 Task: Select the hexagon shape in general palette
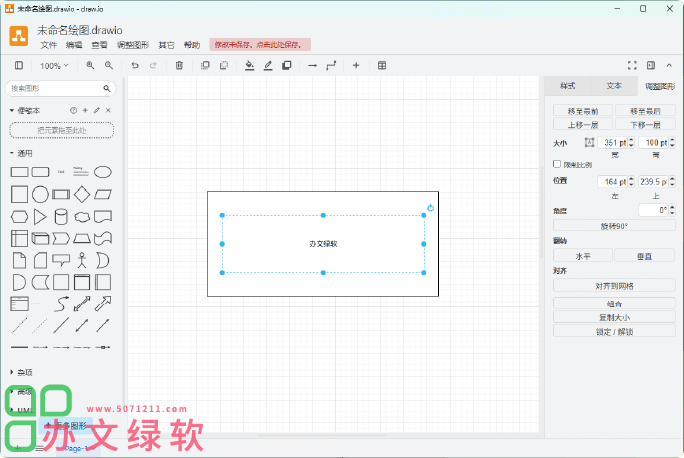[x=19, y=217]
